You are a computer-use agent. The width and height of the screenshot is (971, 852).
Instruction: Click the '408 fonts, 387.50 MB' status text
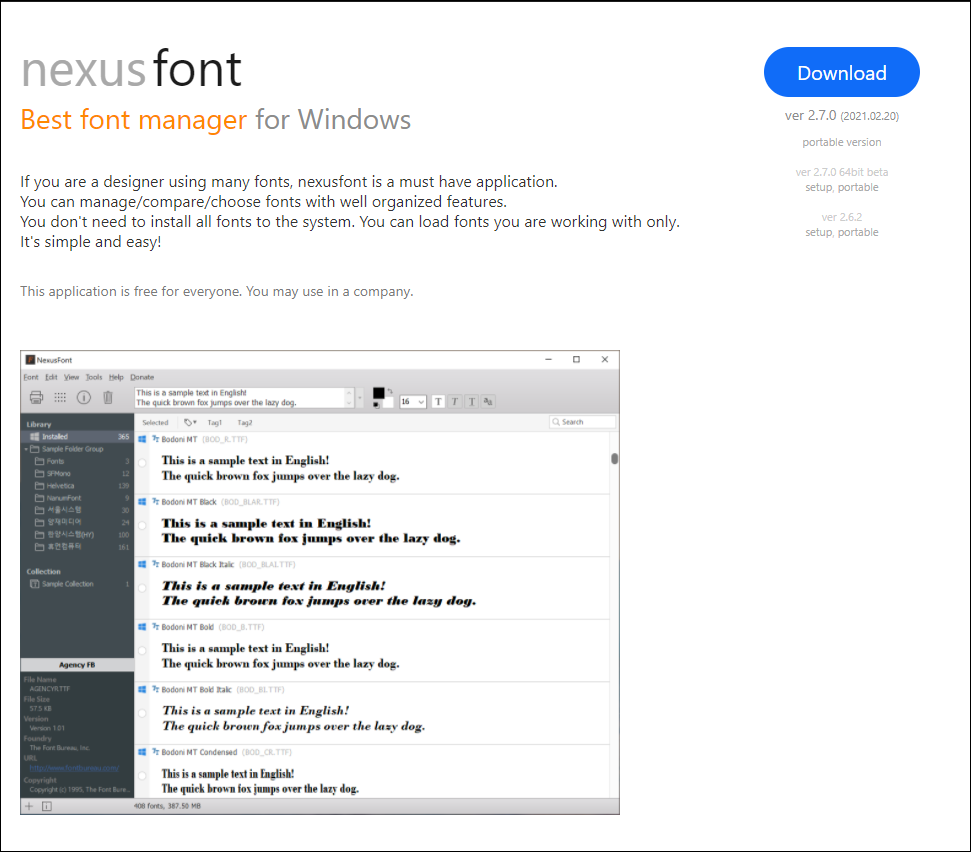tap(167, 806)
